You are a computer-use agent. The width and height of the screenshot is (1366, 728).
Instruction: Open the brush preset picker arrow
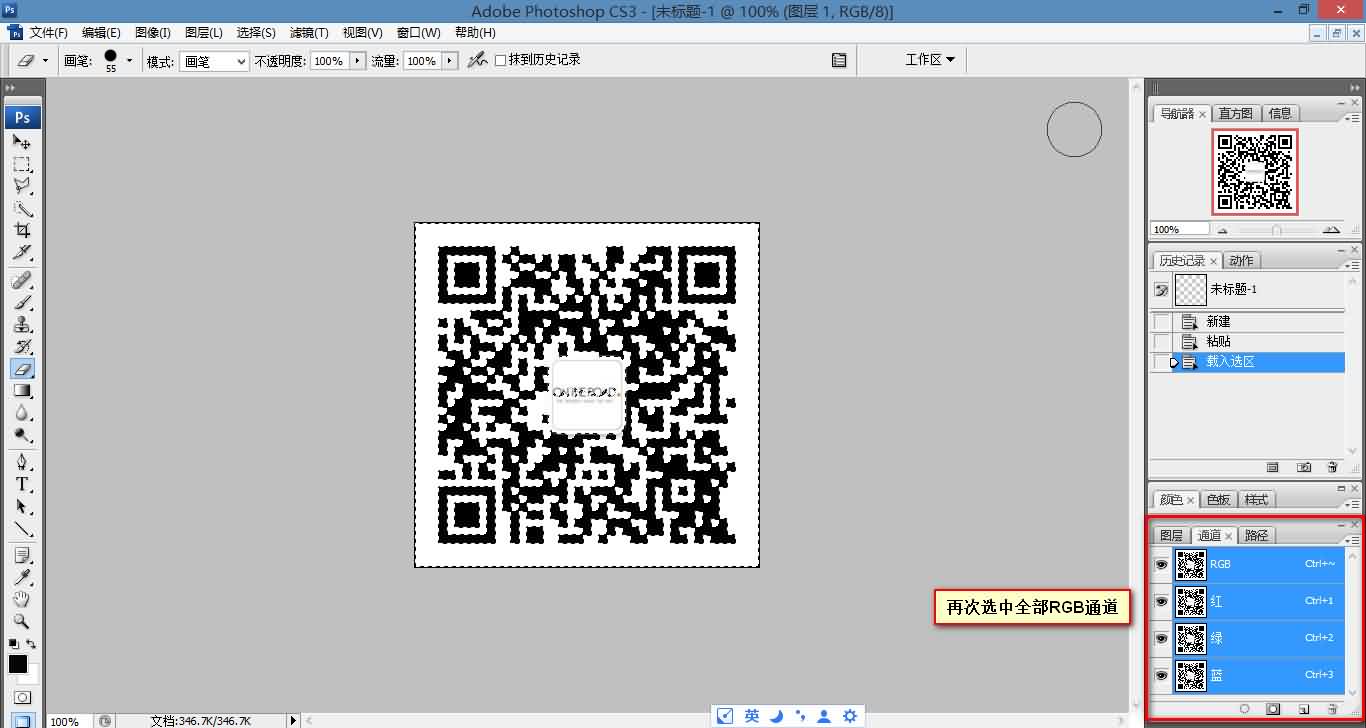pyautogui.click(x=129, y=60)
